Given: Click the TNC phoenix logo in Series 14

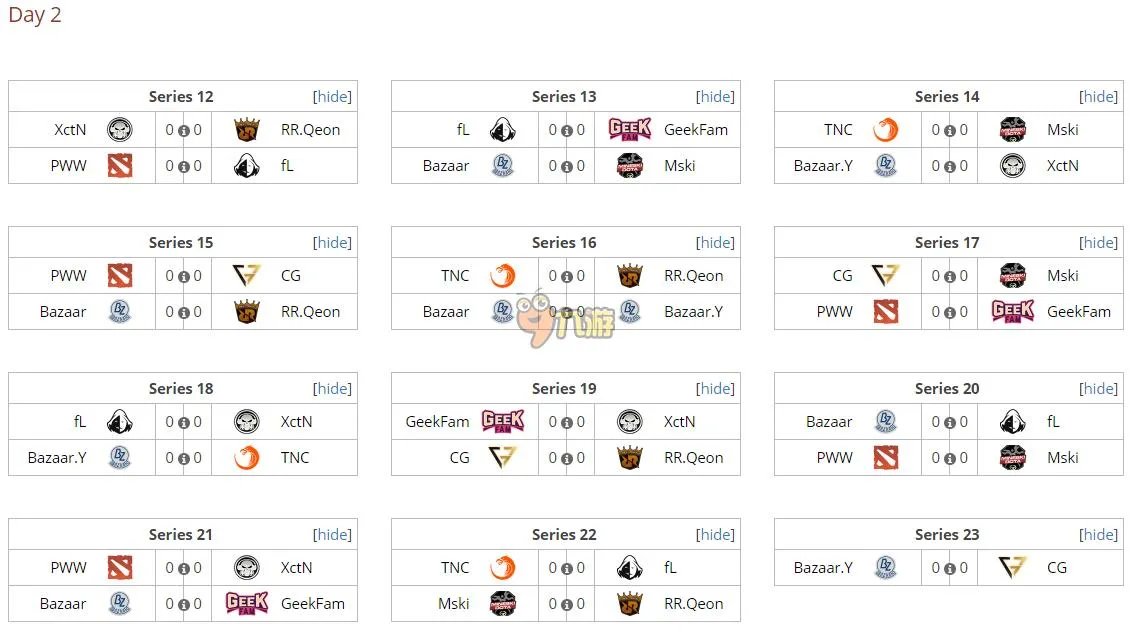Looking at the screenshot, I should point(885,130).
